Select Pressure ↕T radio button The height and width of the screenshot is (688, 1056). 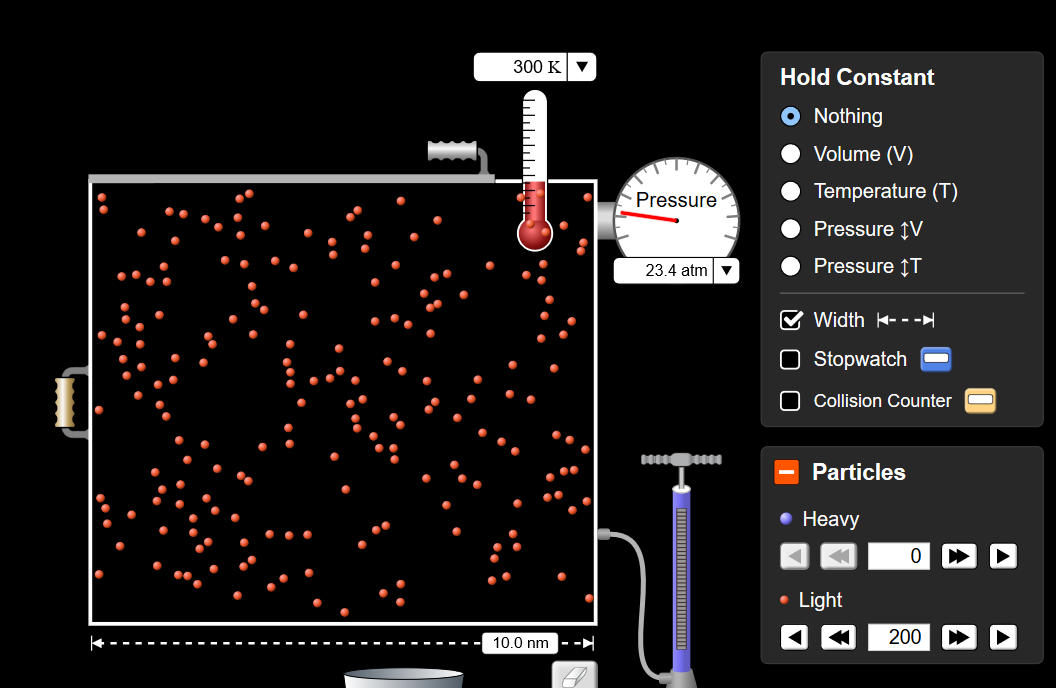[x=790, y=266]
